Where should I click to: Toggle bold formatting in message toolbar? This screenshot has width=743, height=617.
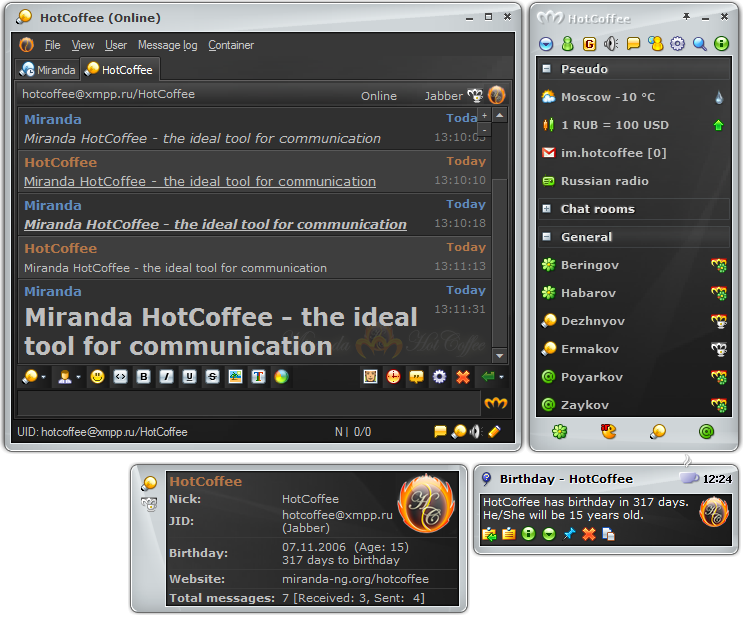[x=144, y=377]
